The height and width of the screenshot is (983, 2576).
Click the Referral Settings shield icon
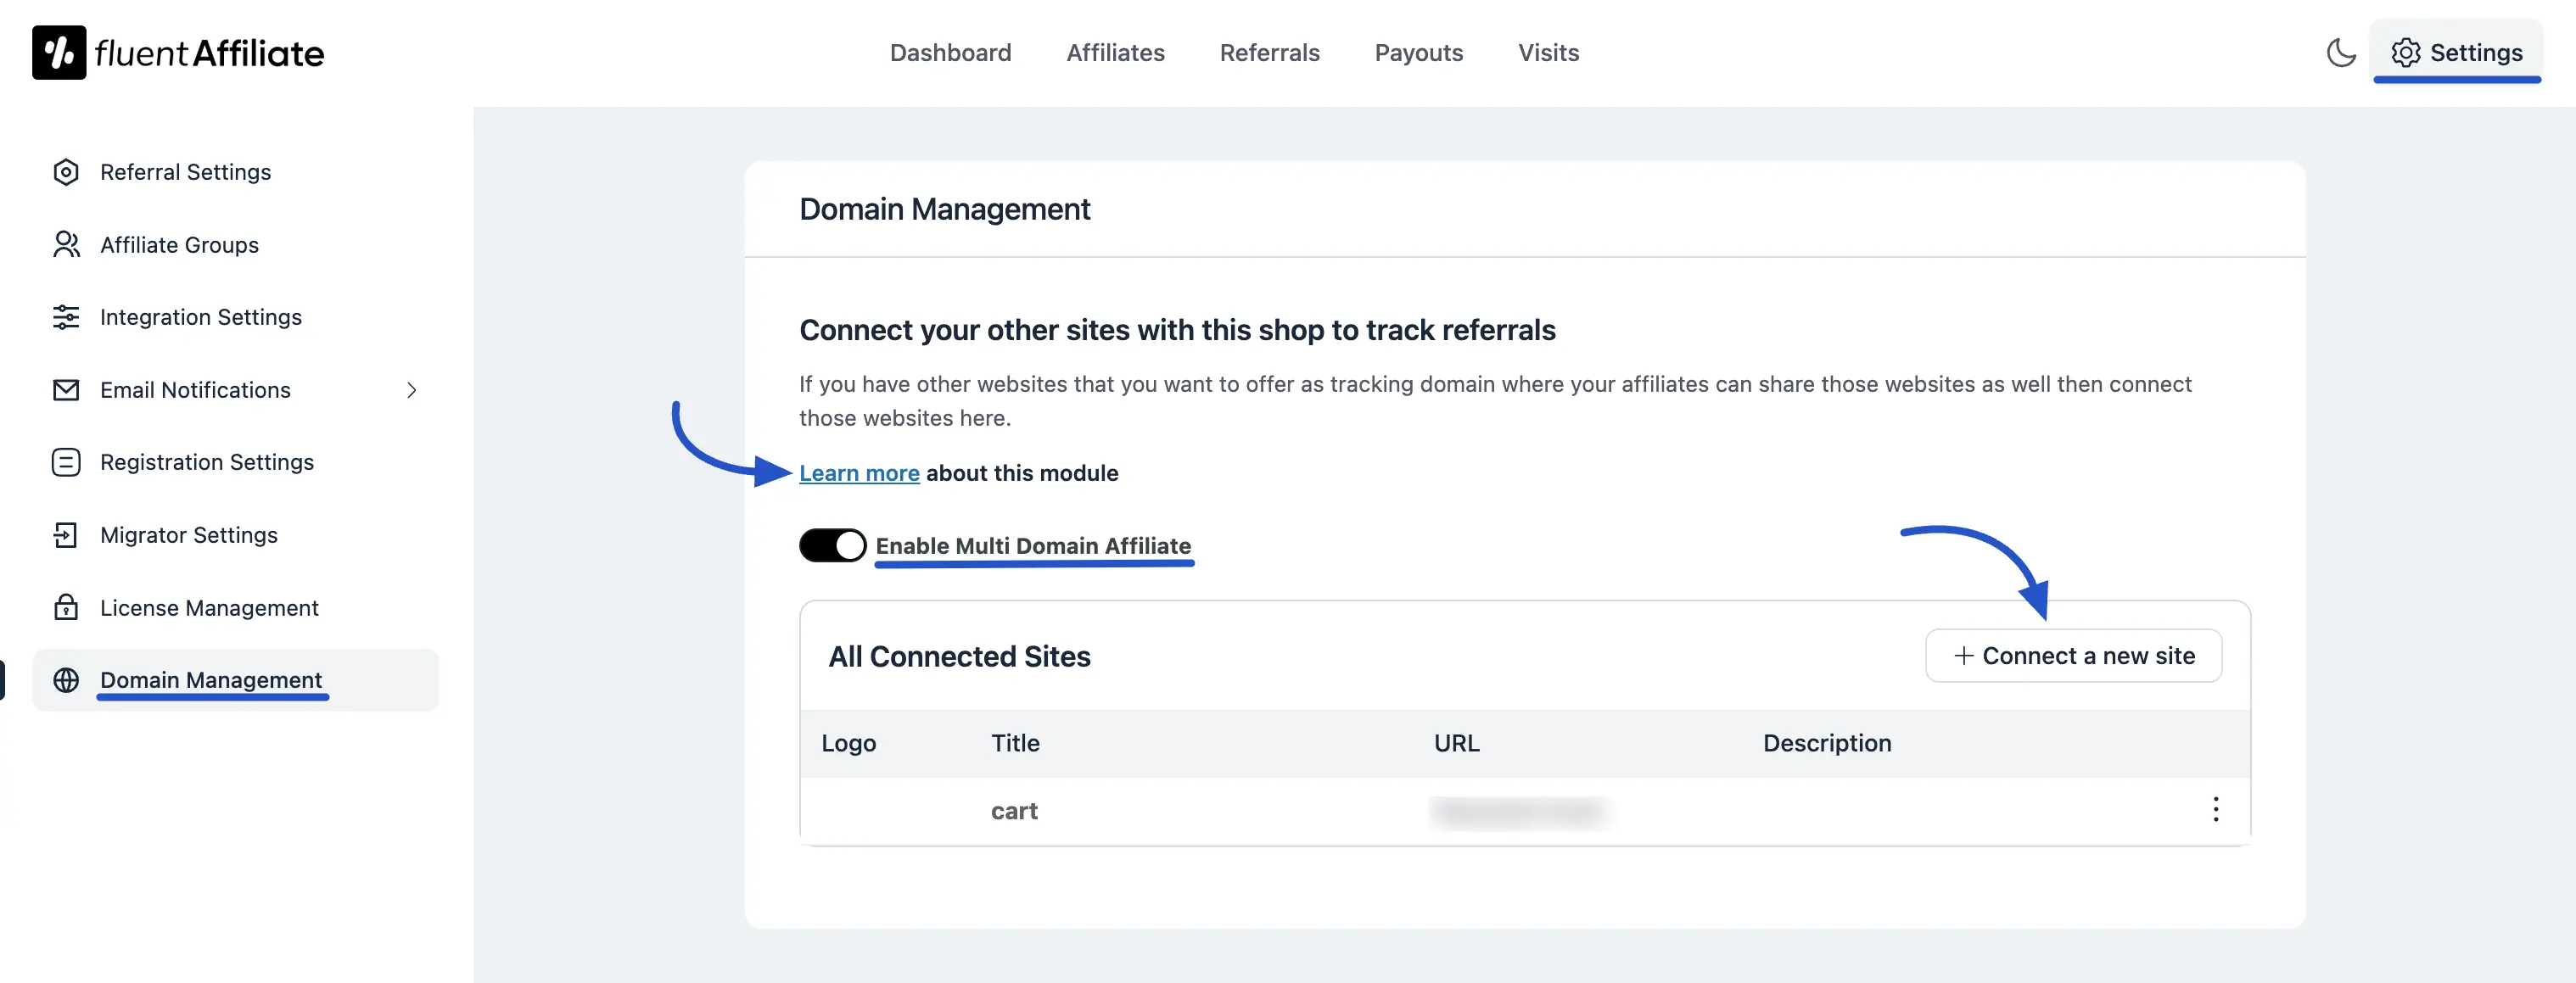click(x=66, y=172)
